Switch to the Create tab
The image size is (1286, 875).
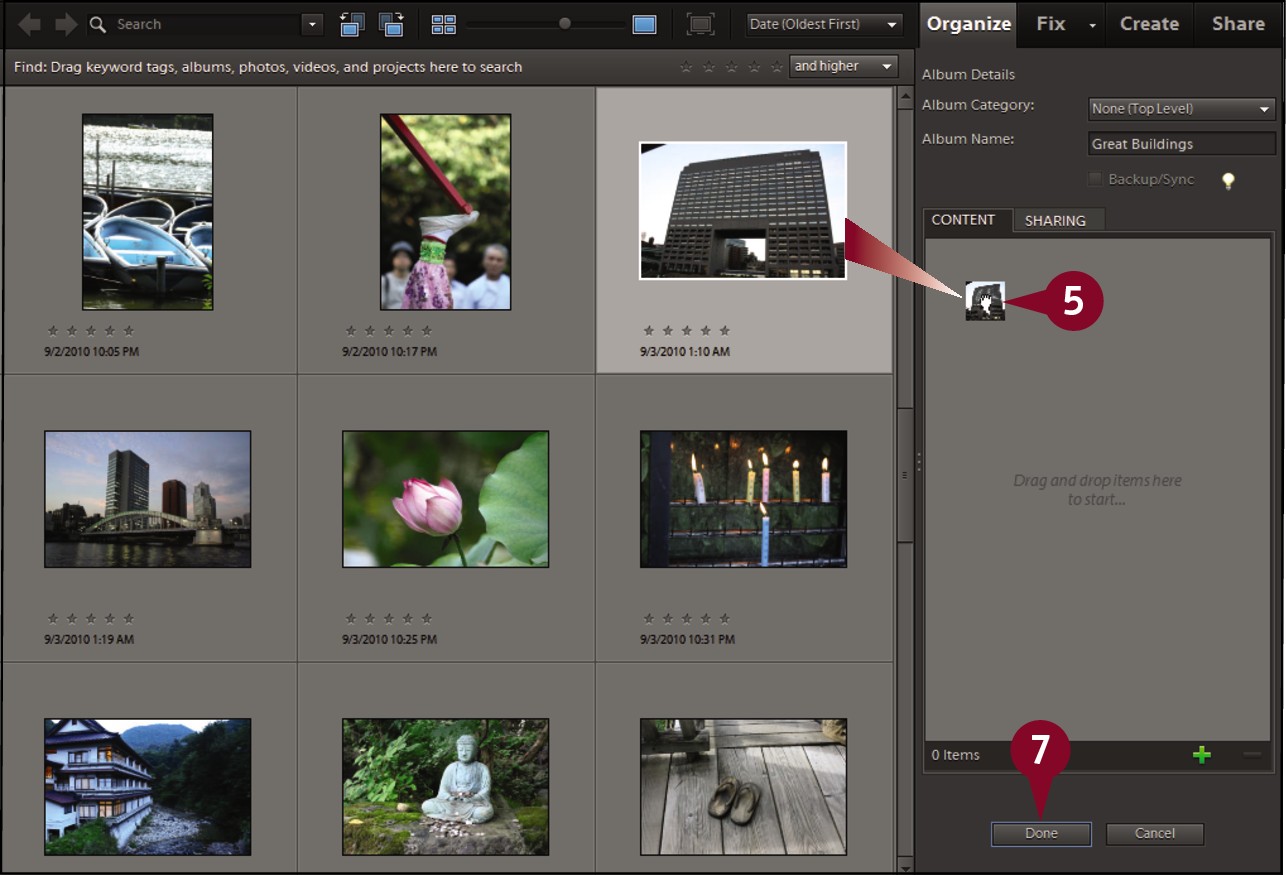[1149, 24]
